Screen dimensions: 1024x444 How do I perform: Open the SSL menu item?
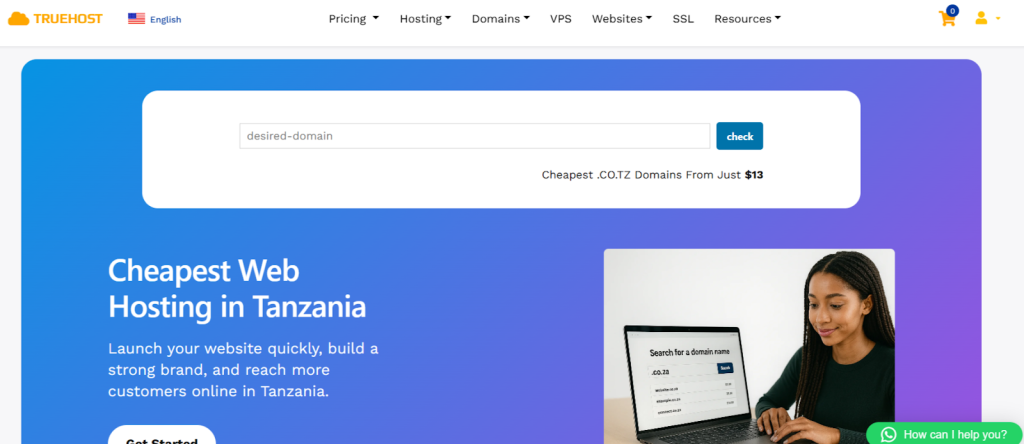(x=683, y=19)
